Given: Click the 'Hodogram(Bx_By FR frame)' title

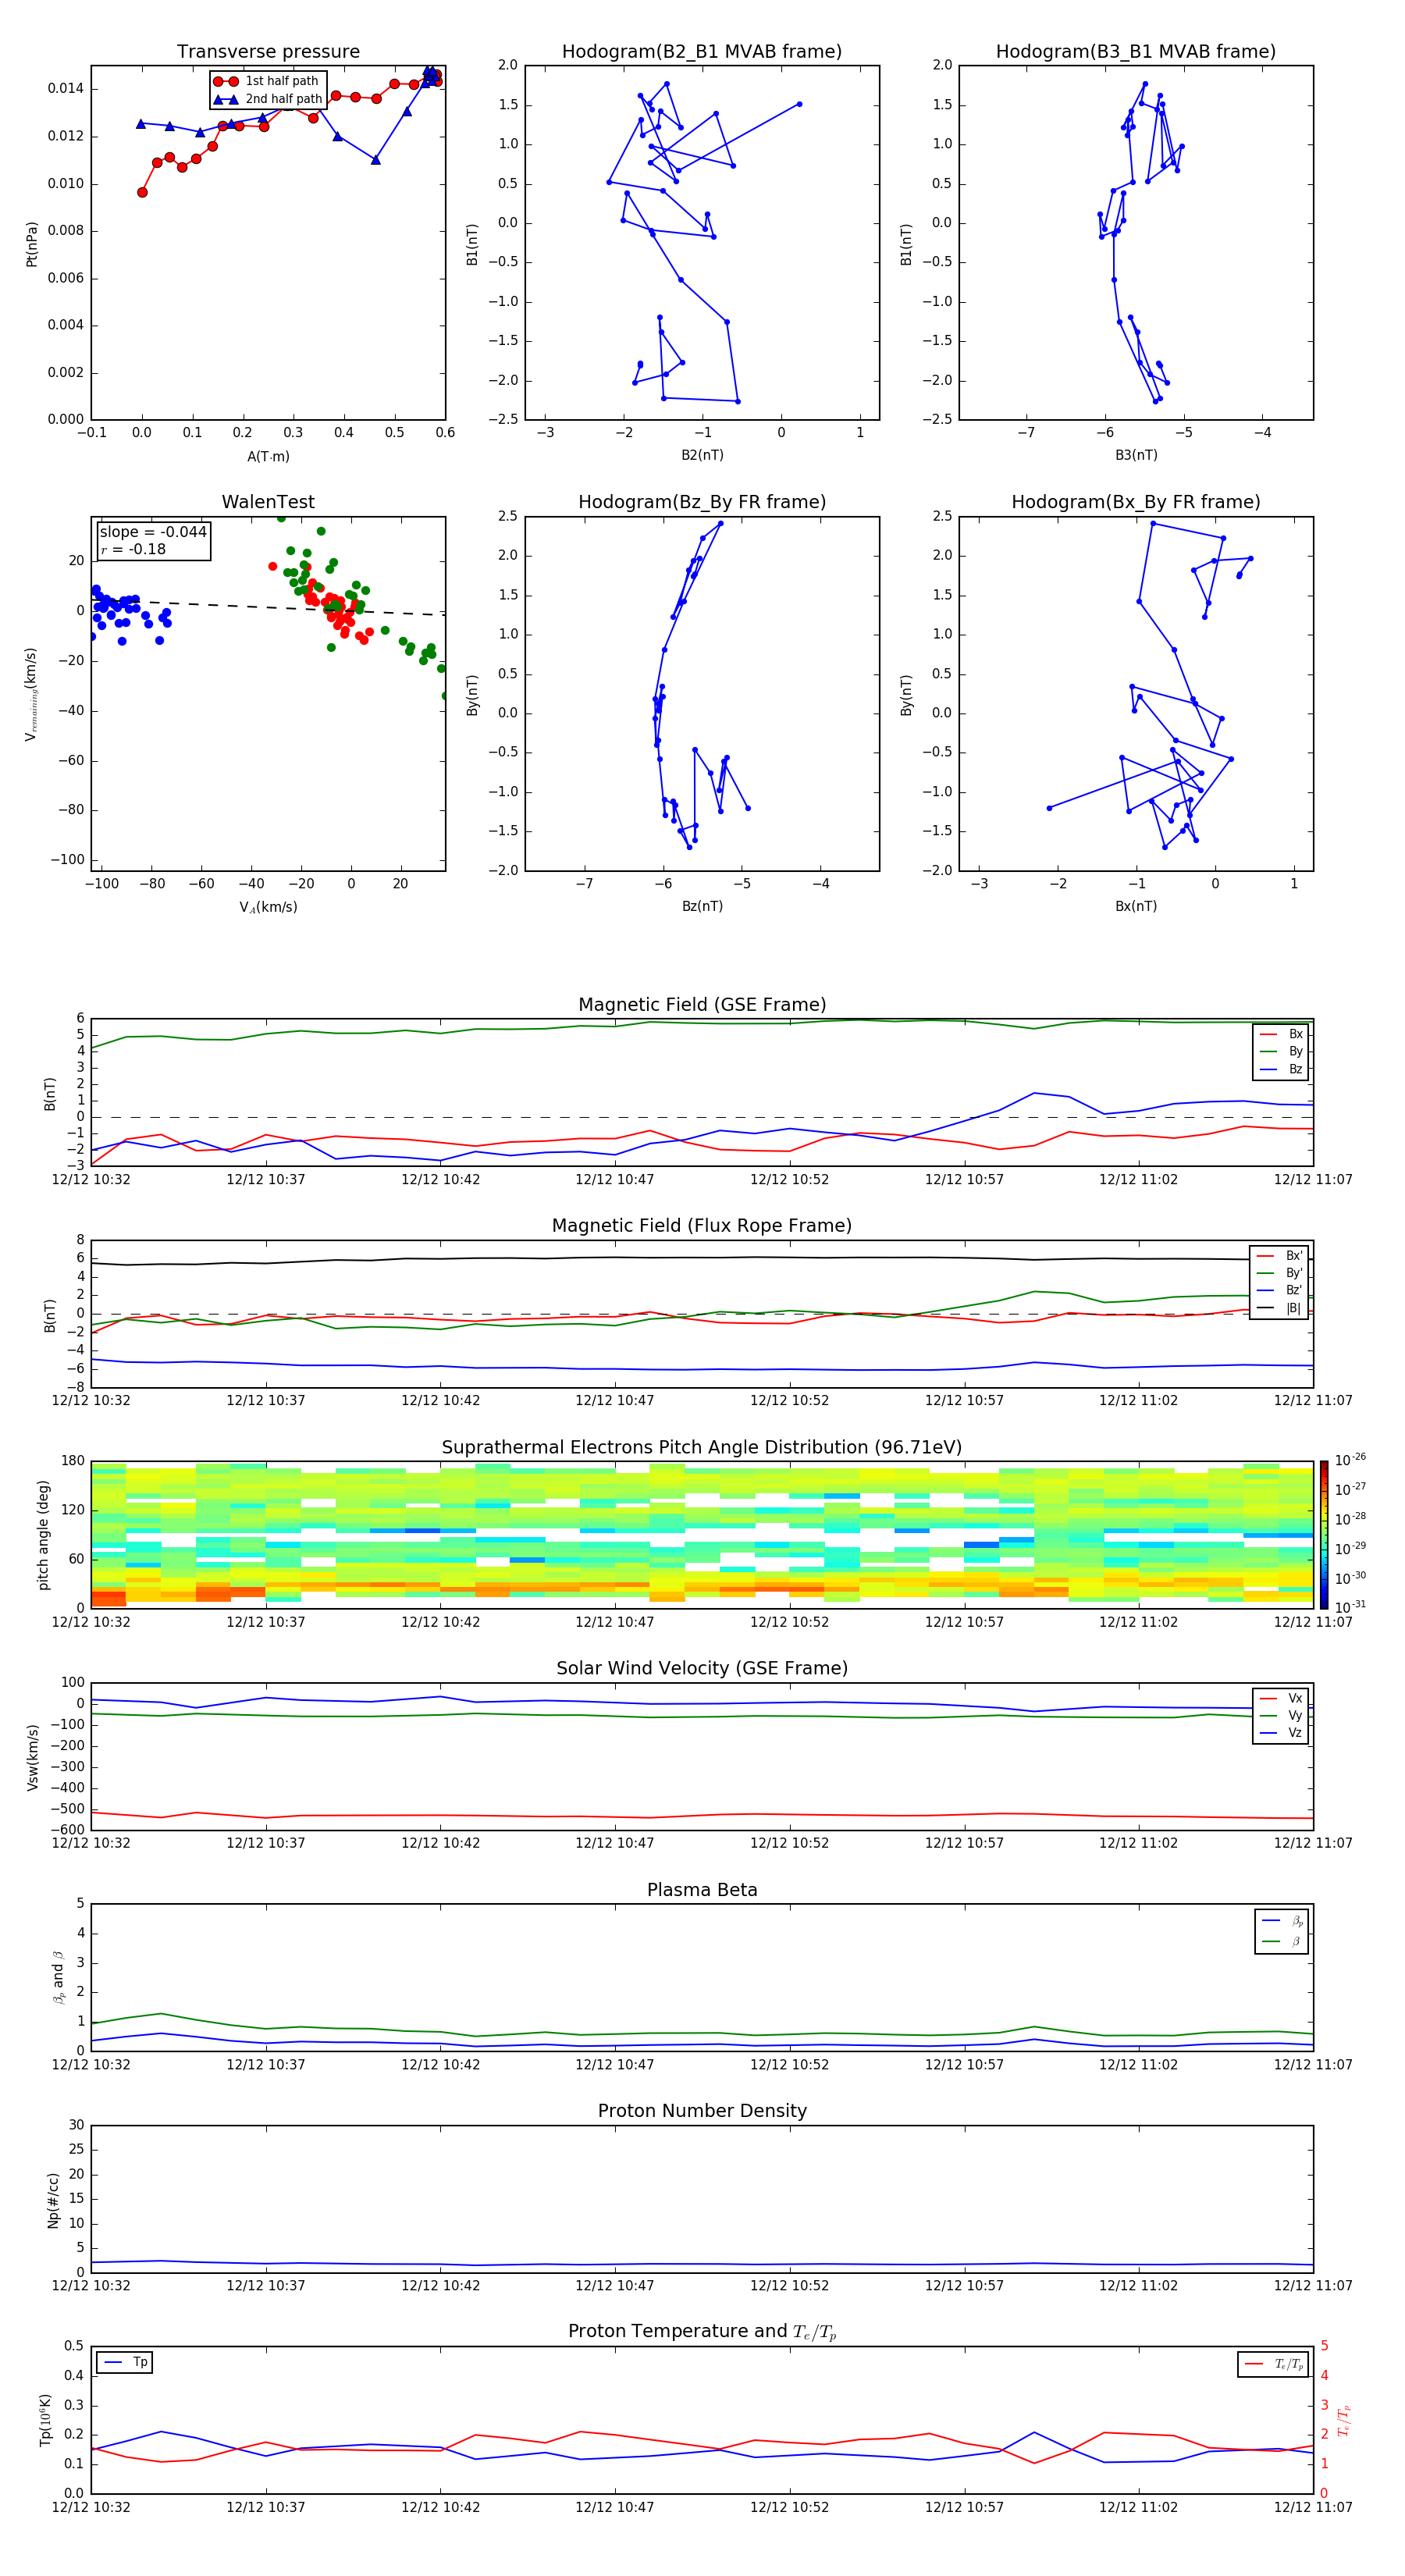Looking at the screenshot, I should 1136,502.
